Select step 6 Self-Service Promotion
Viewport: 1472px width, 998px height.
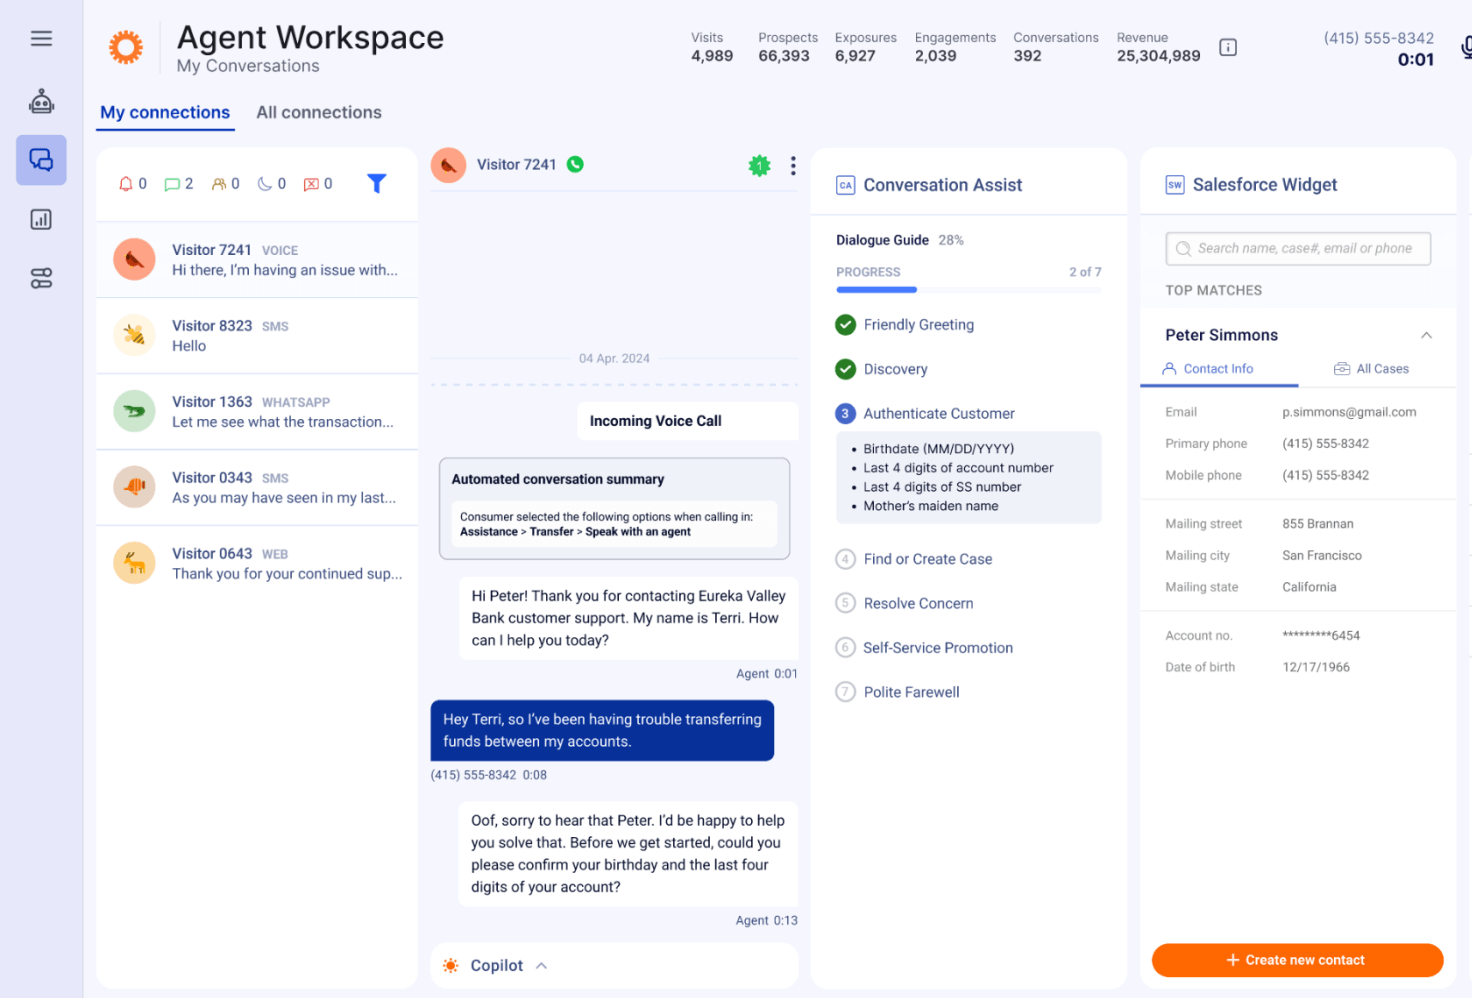(x=924, y=648)
